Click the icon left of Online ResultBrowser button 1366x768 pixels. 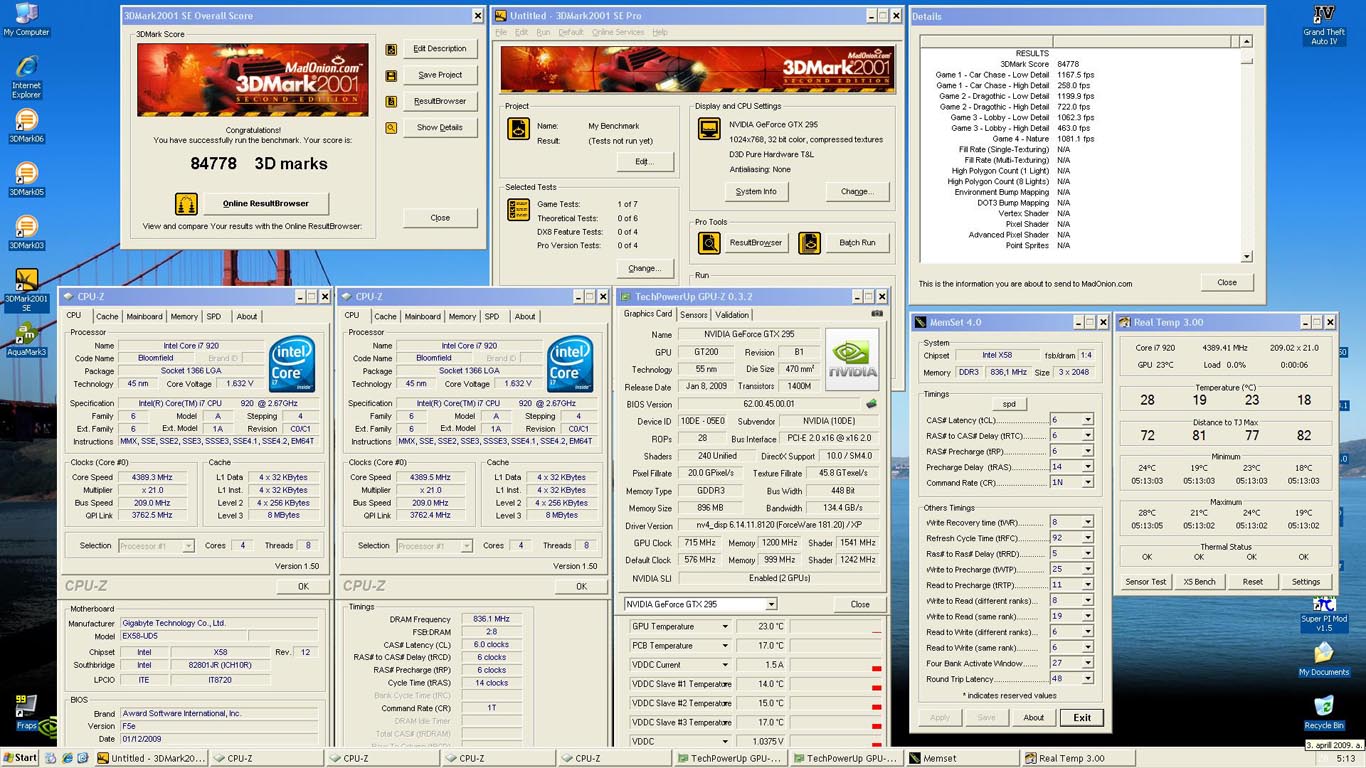point(186,204)
